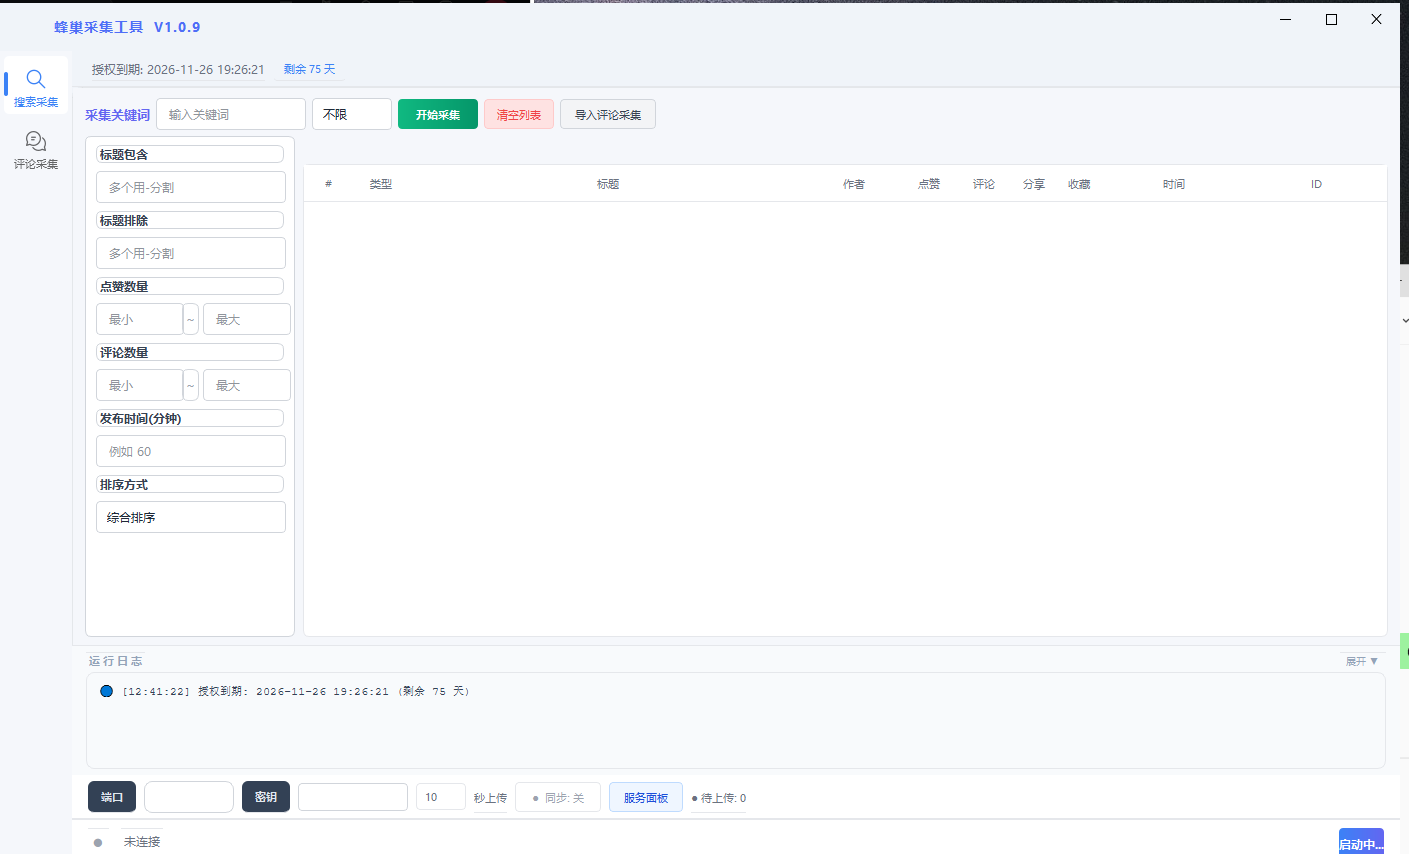Click the ID column header
The width and height of the screenshot is (1409, 854).
click(x=1316, y=184)
